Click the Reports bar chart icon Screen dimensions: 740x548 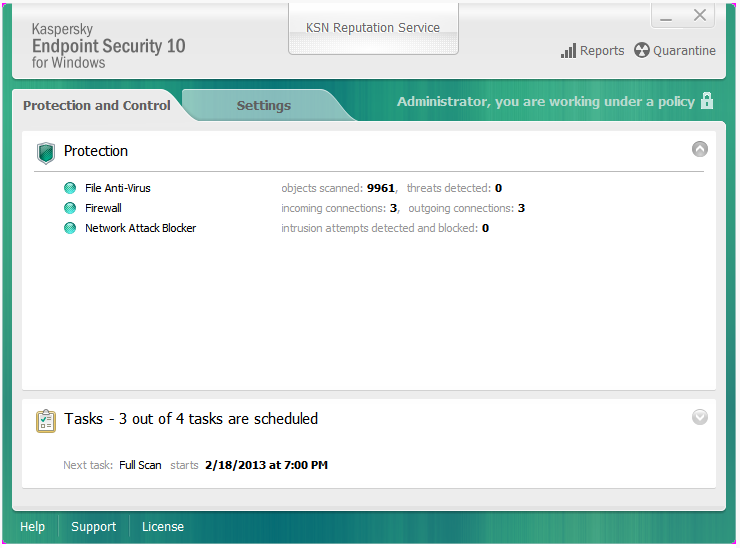click(568, 51)
